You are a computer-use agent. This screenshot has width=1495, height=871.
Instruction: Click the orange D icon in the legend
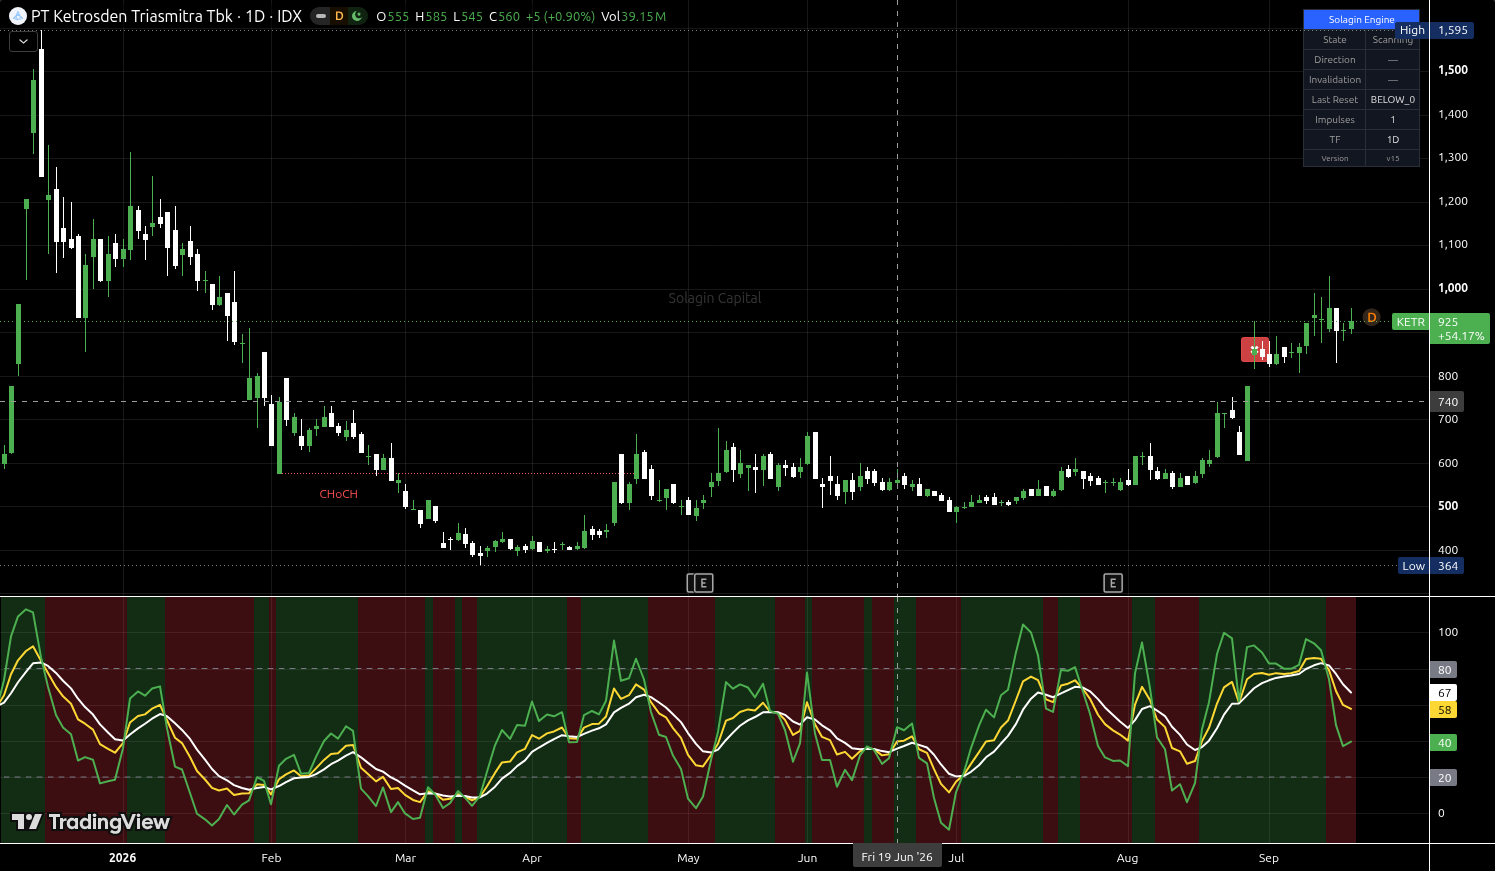pos(339,16)
